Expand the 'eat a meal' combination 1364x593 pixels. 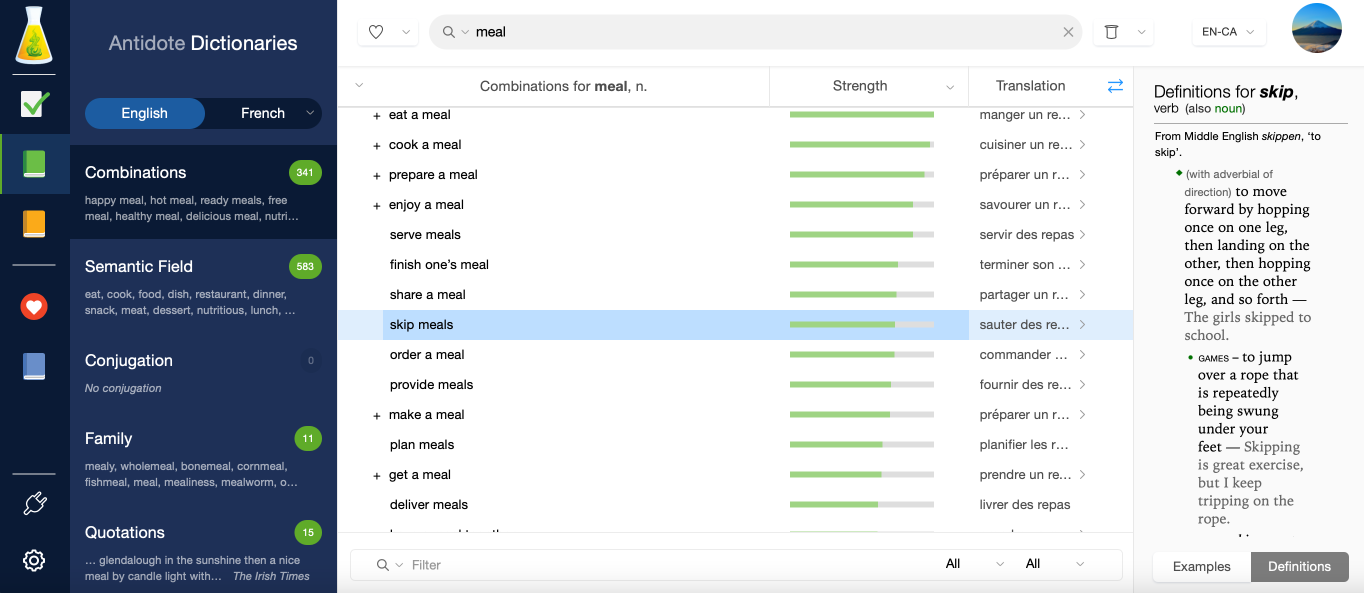[377, 116]
